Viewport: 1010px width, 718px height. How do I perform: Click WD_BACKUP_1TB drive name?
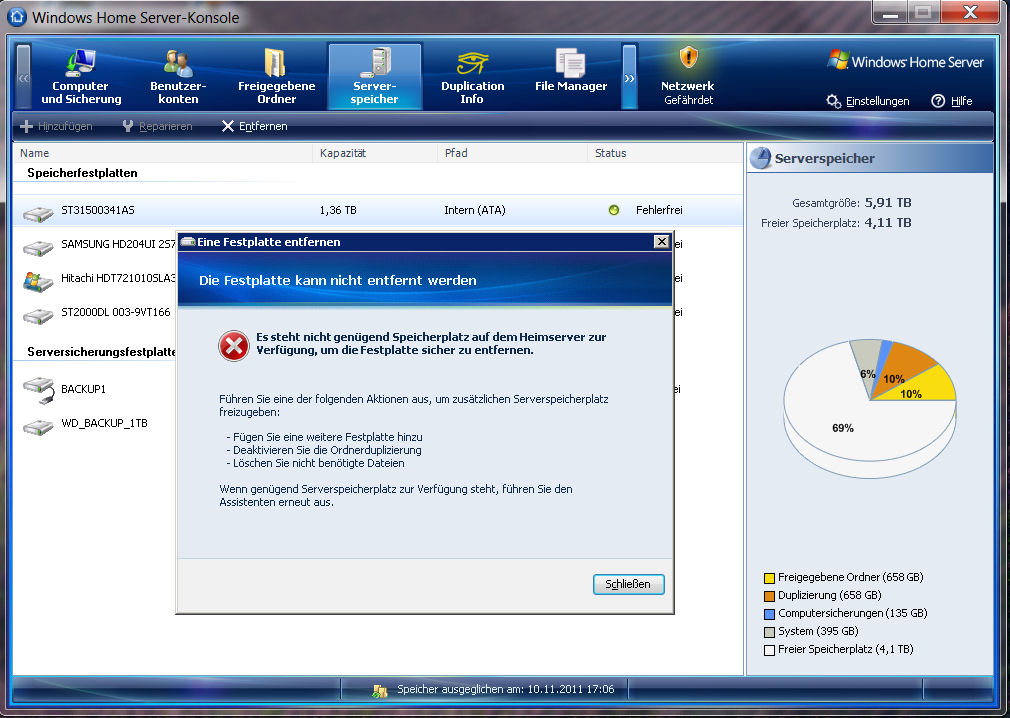pos(104,423)
